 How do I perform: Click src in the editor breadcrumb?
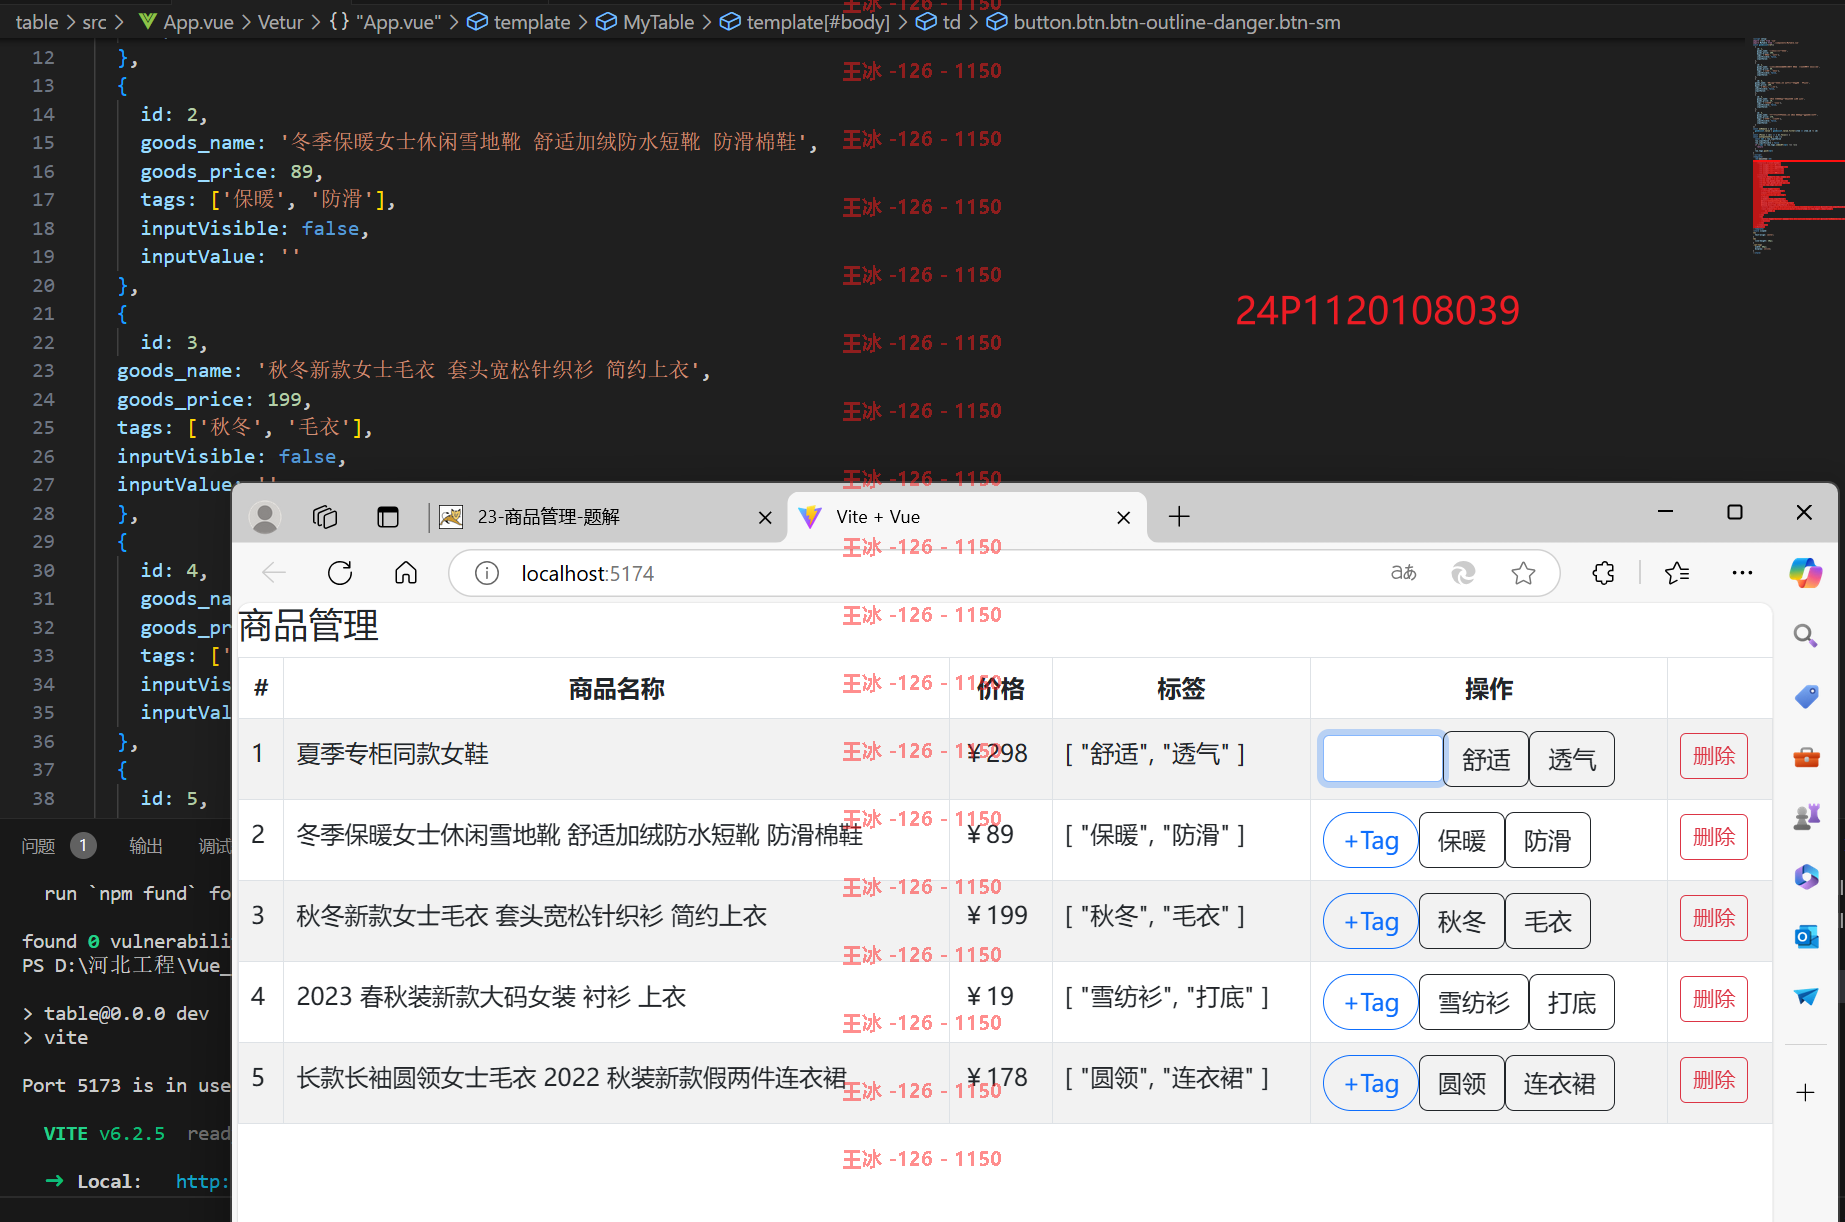(94, 22)
